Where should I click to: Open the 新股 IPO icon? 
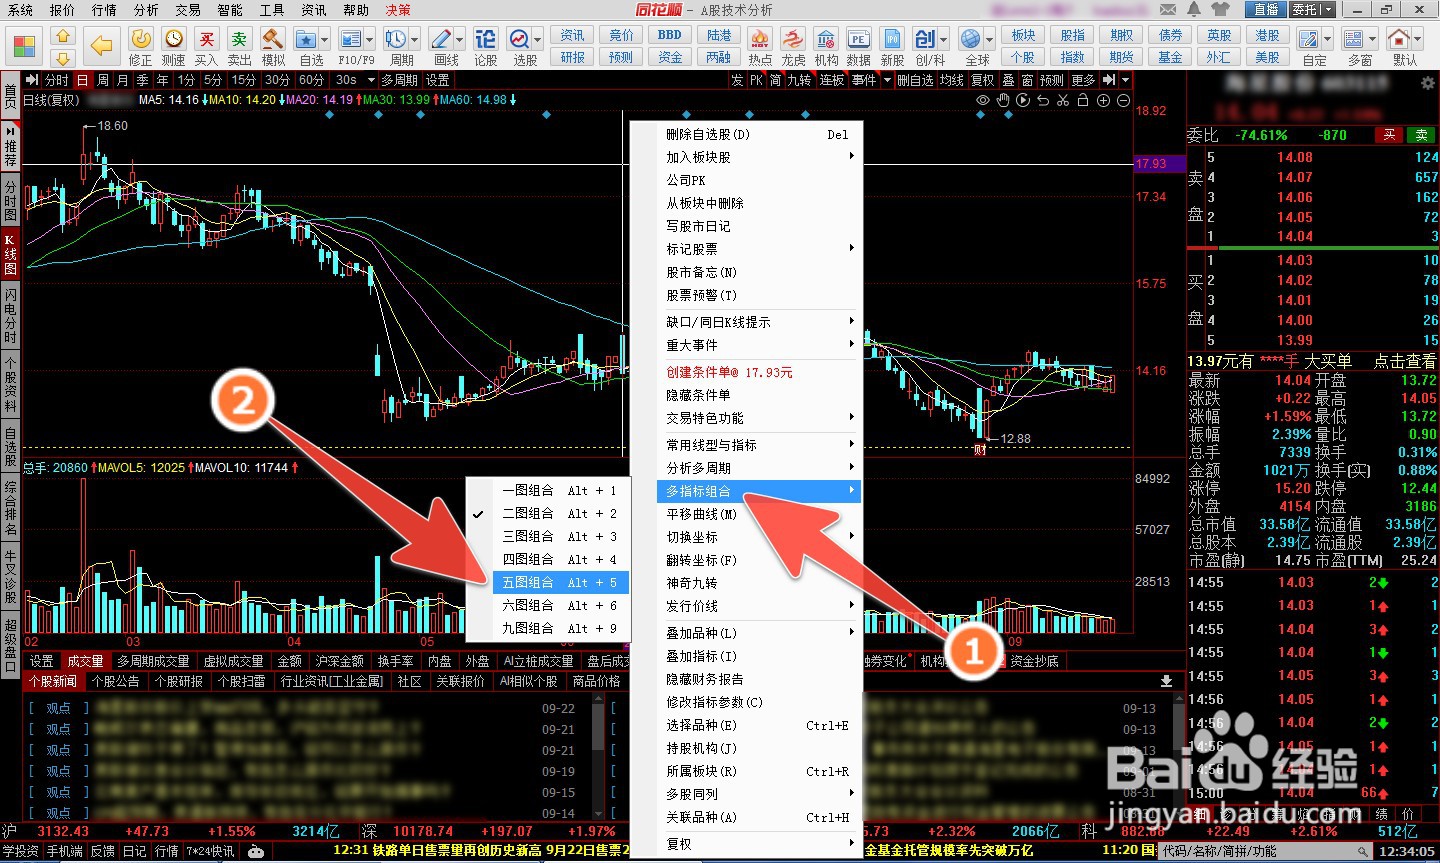pyautogui.click(x=892, y=39)
